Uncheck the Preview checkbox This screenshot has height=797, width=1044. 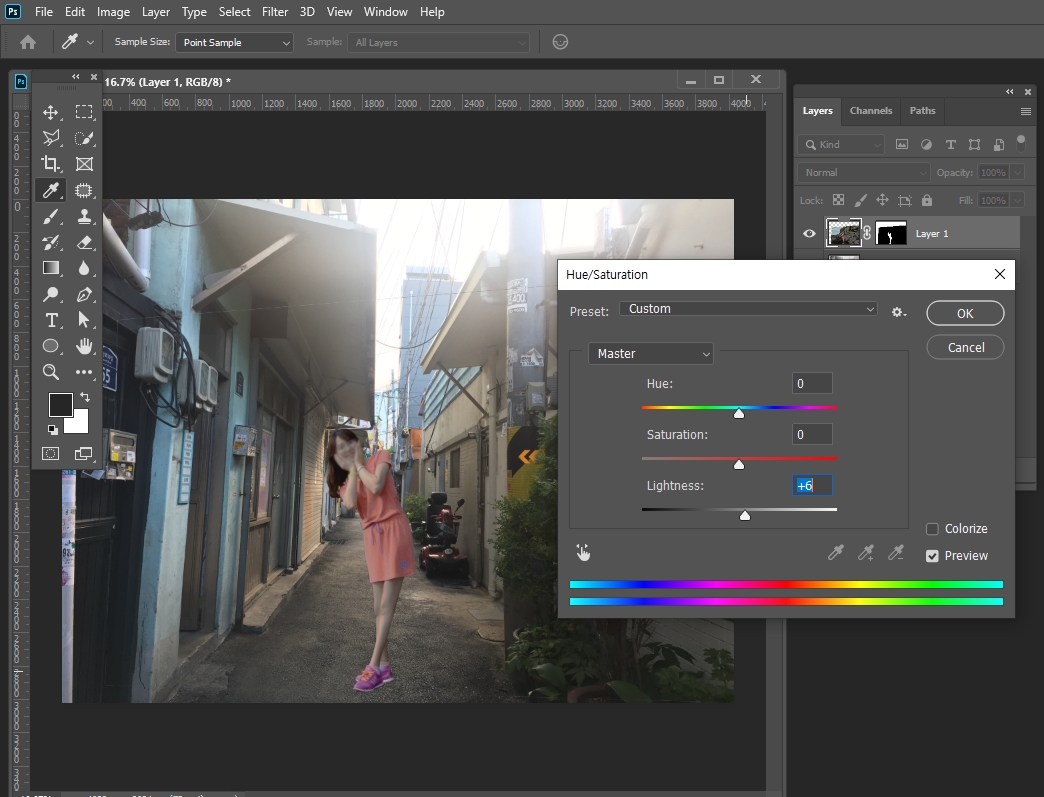932,556
